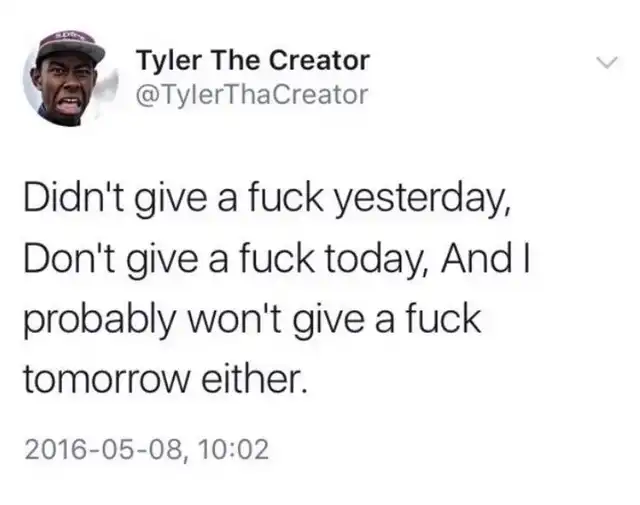Viewport: 640px width, 505px height.
Task: Click the word 'yesterday,' in the tweet
Action: (422, 200)
